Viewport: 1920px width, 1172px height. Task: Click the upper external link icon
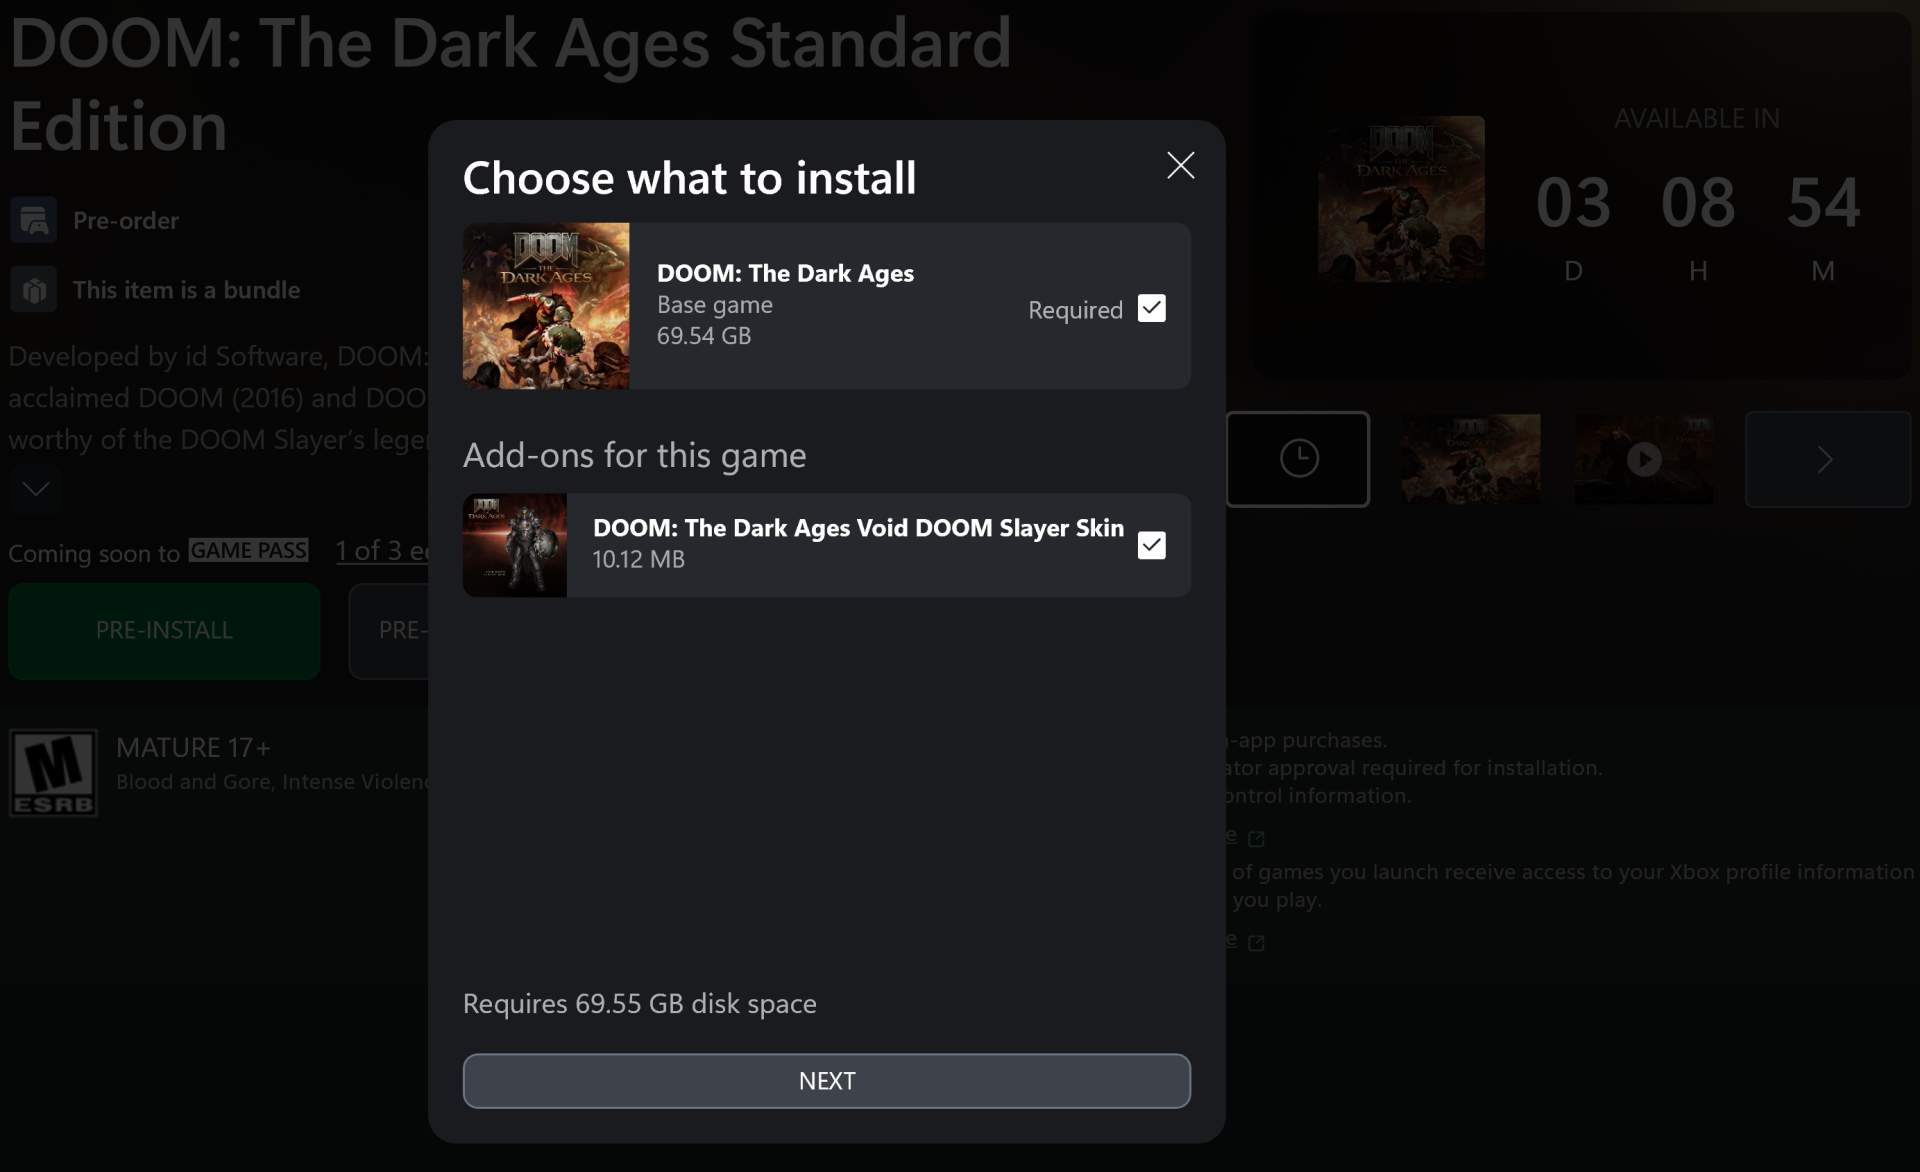coord(1256,839)
